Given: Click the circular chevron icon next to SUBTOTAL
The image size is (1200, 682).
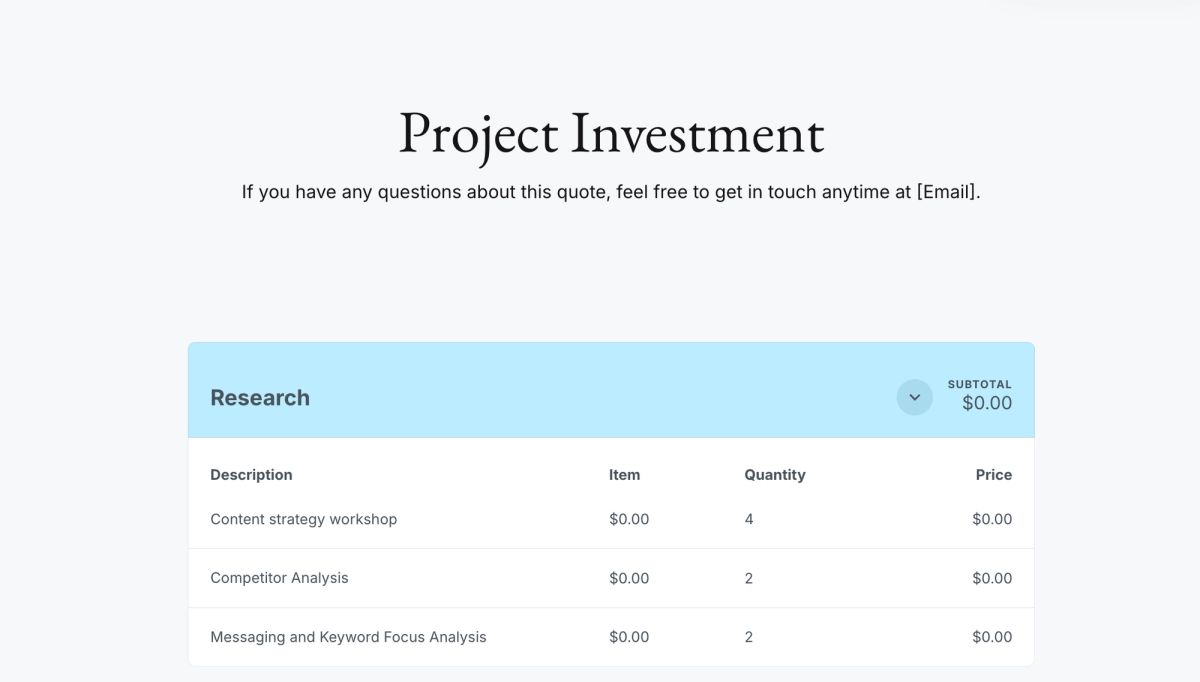Looking at the screenshot, I should tap(914, 397).
